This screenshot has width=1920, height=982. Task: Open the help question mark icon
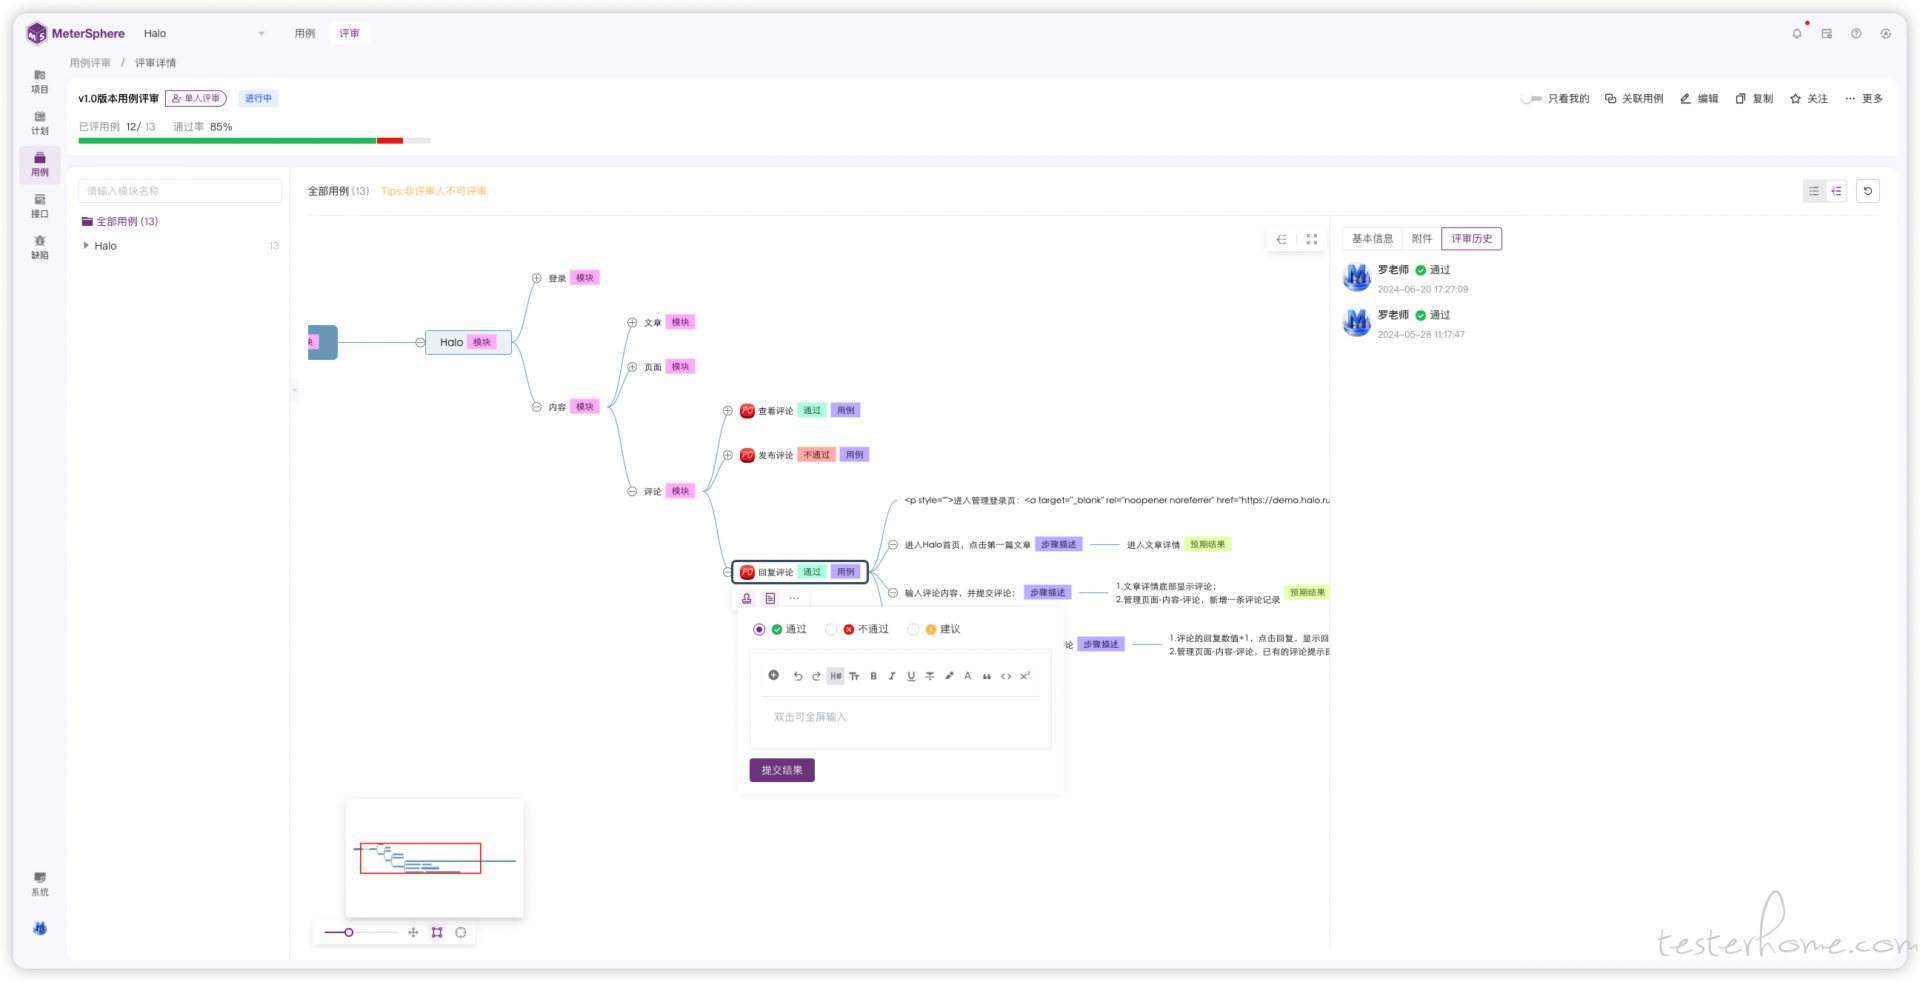click(1856, 34)
